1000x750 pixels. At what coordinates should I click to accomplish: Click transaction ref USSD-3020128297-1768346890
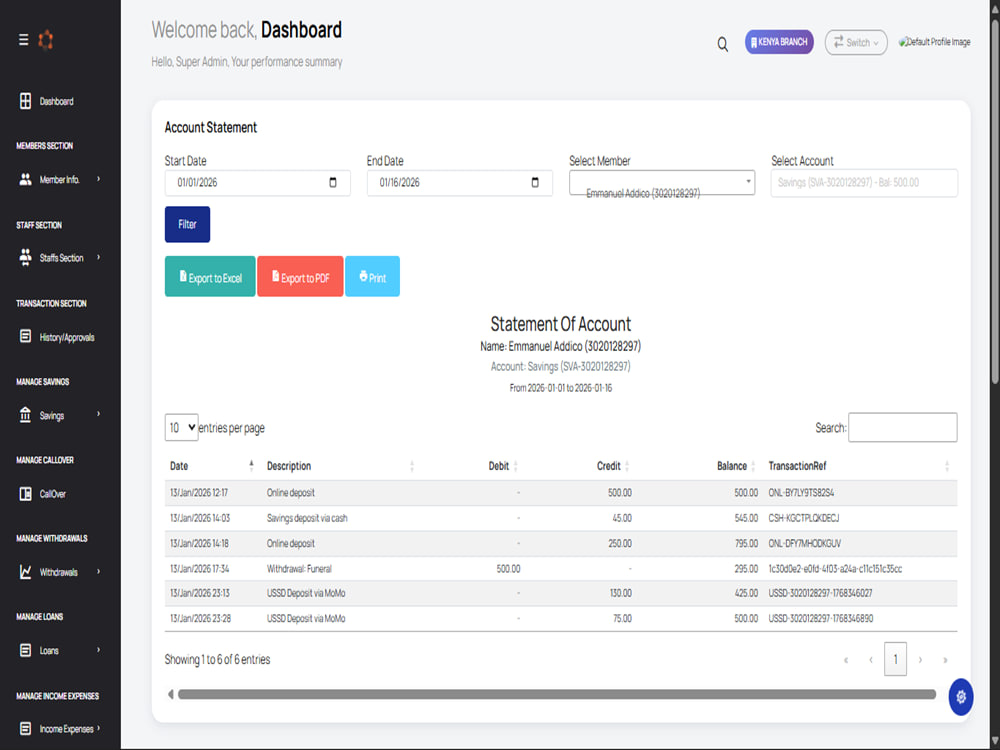(x=821, y=619)
